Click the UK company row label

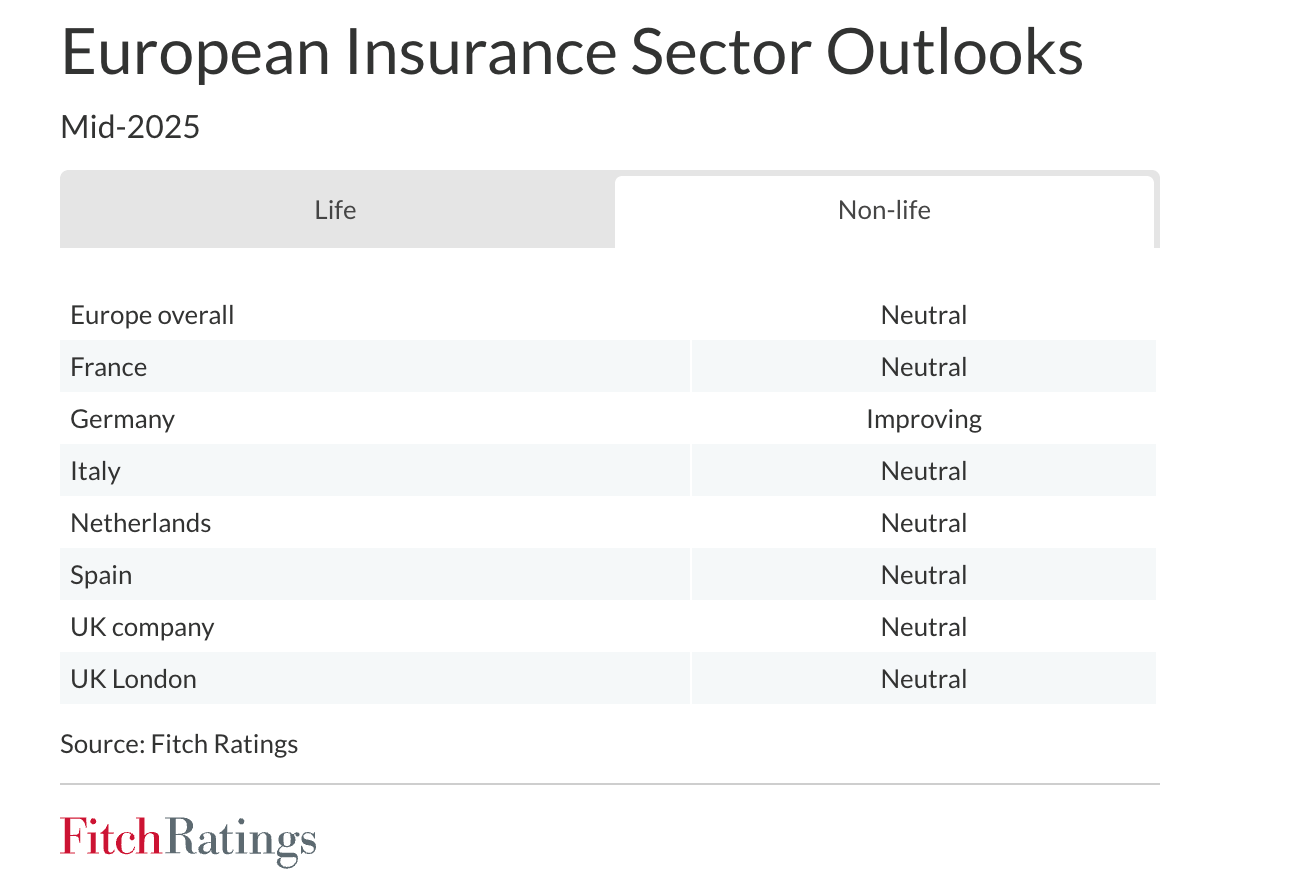pos(142,627)
